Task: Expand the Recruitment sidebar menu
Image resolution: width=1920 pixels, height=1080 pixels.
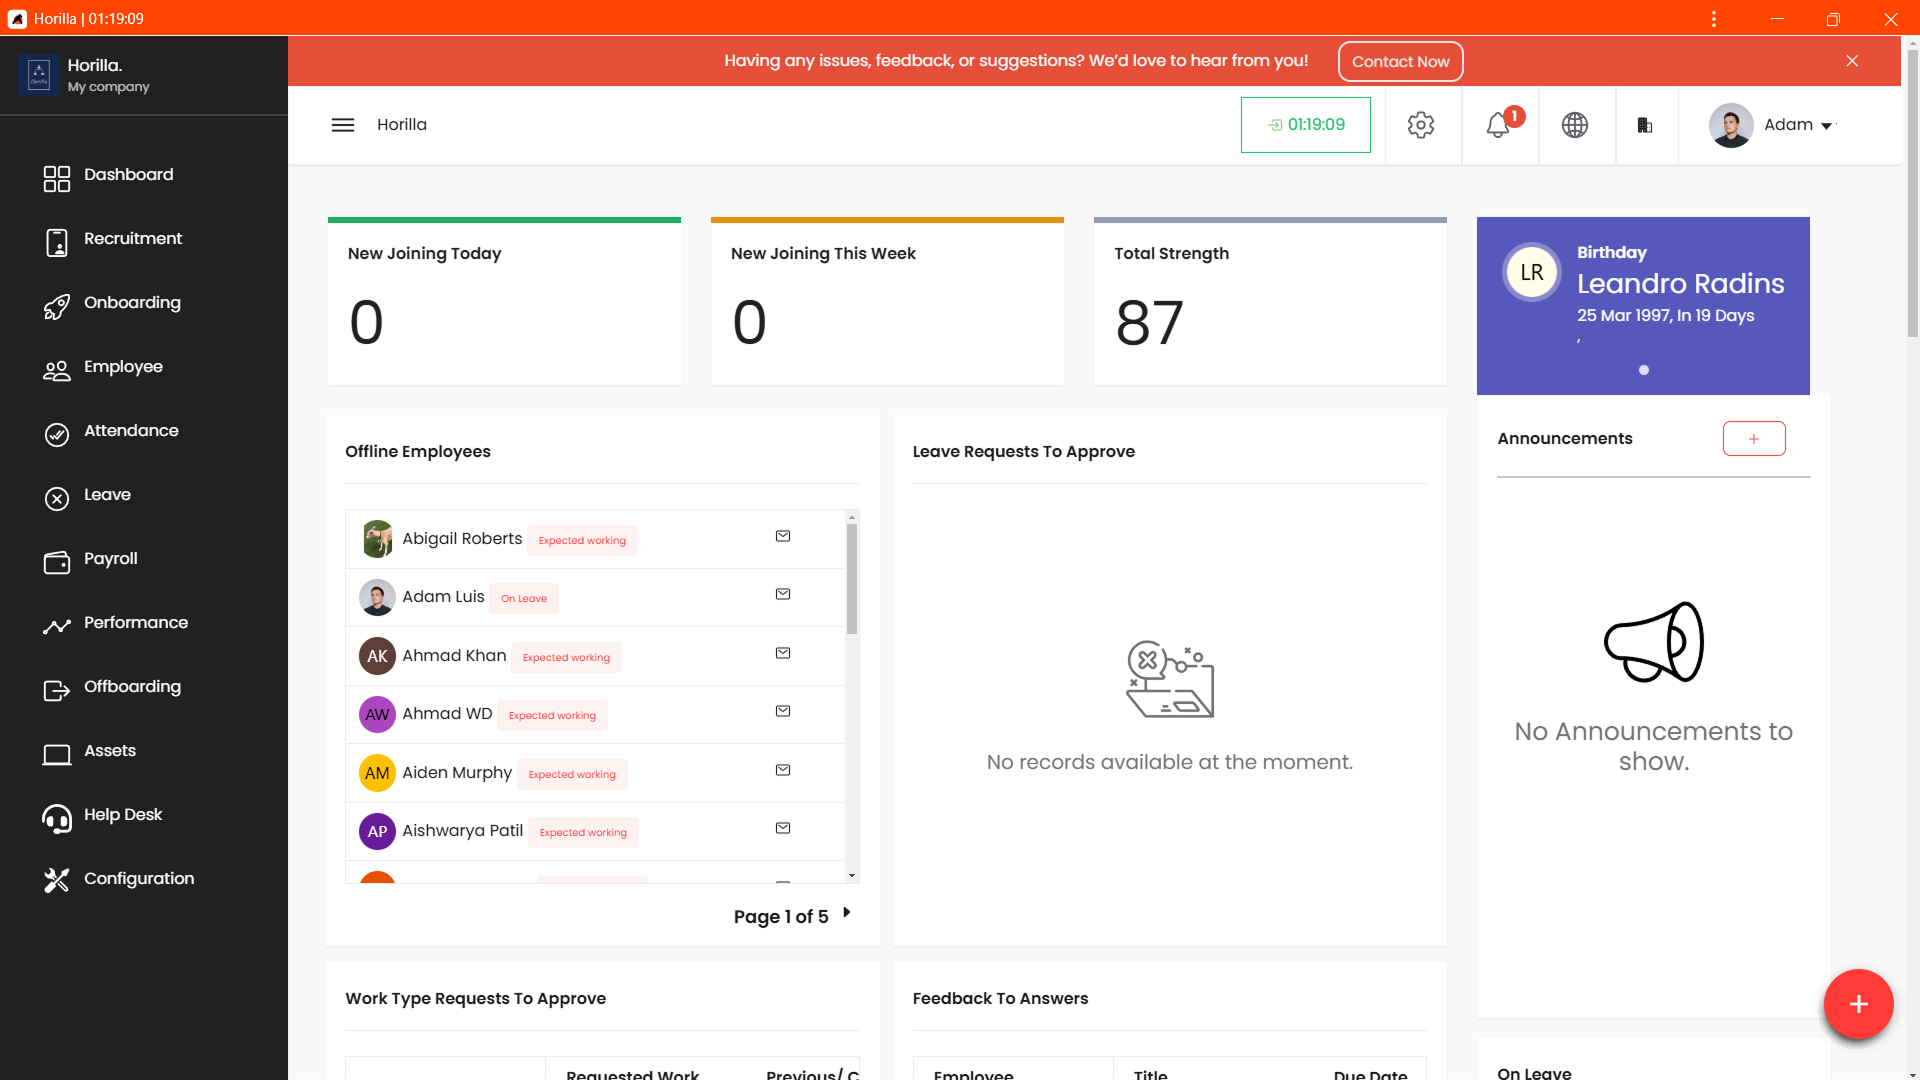Action: click(133, 239)
